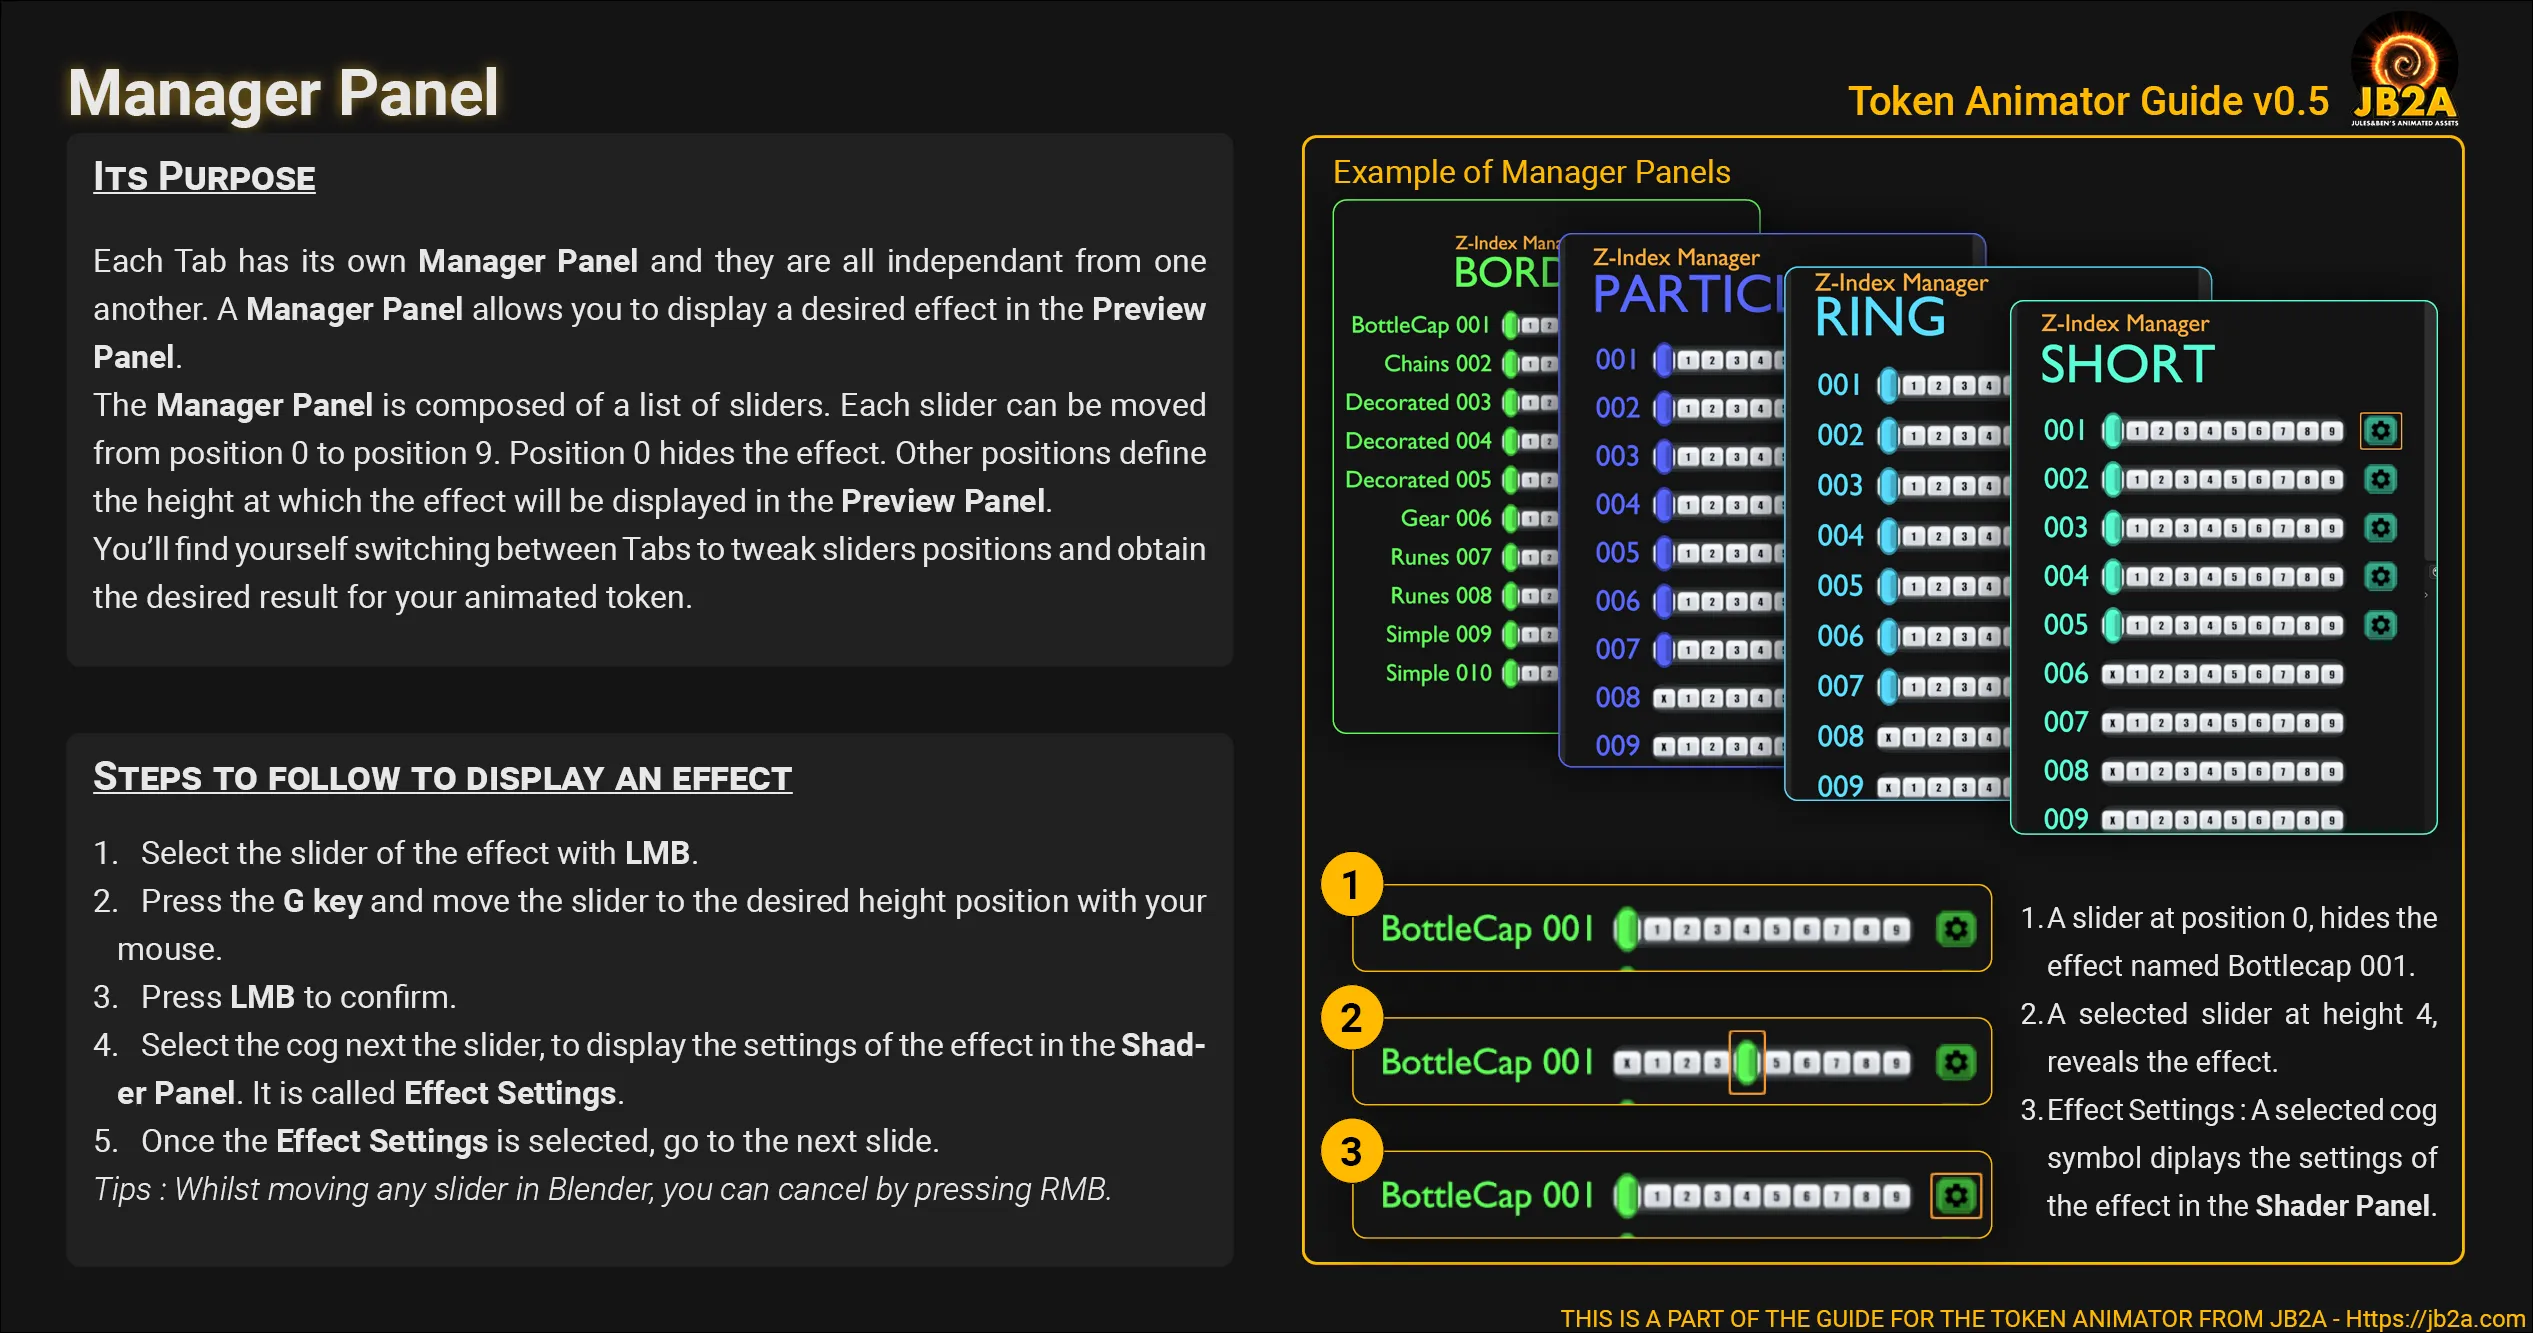Click the Tips line about pressing RMB

point(602,1189)
